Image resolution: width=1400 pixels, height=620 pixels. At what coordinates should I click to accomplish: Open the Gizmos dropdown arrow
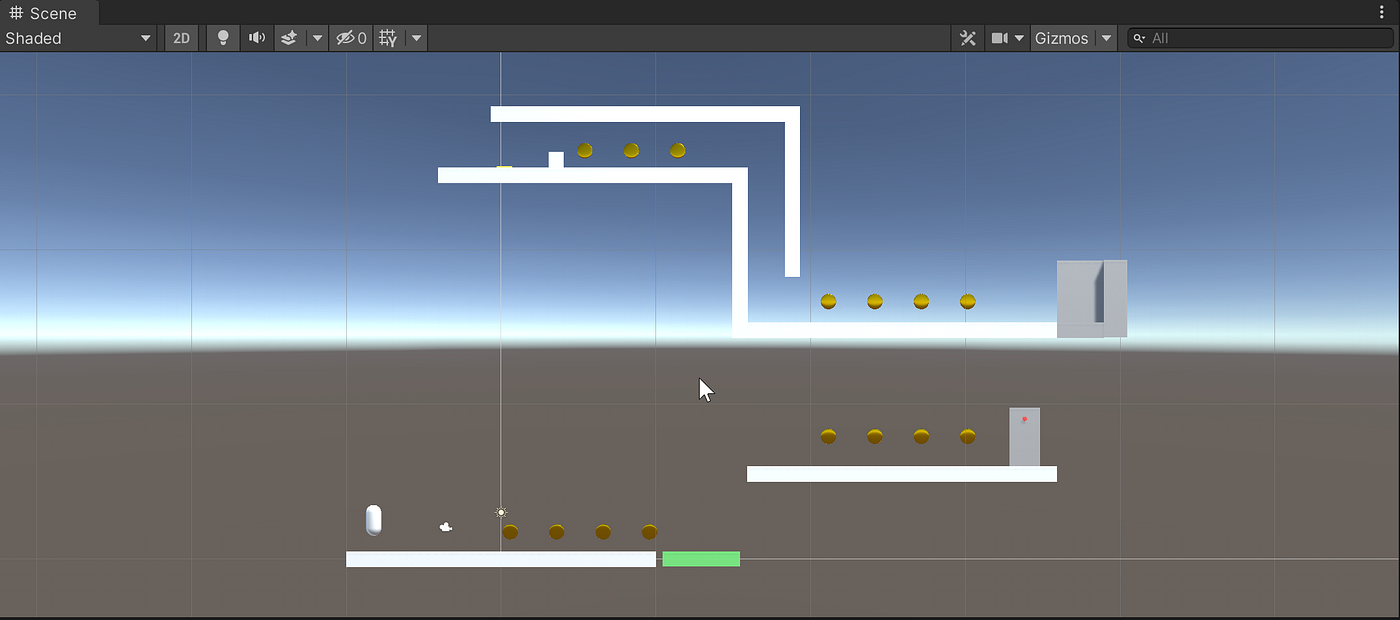[1105, 38]
